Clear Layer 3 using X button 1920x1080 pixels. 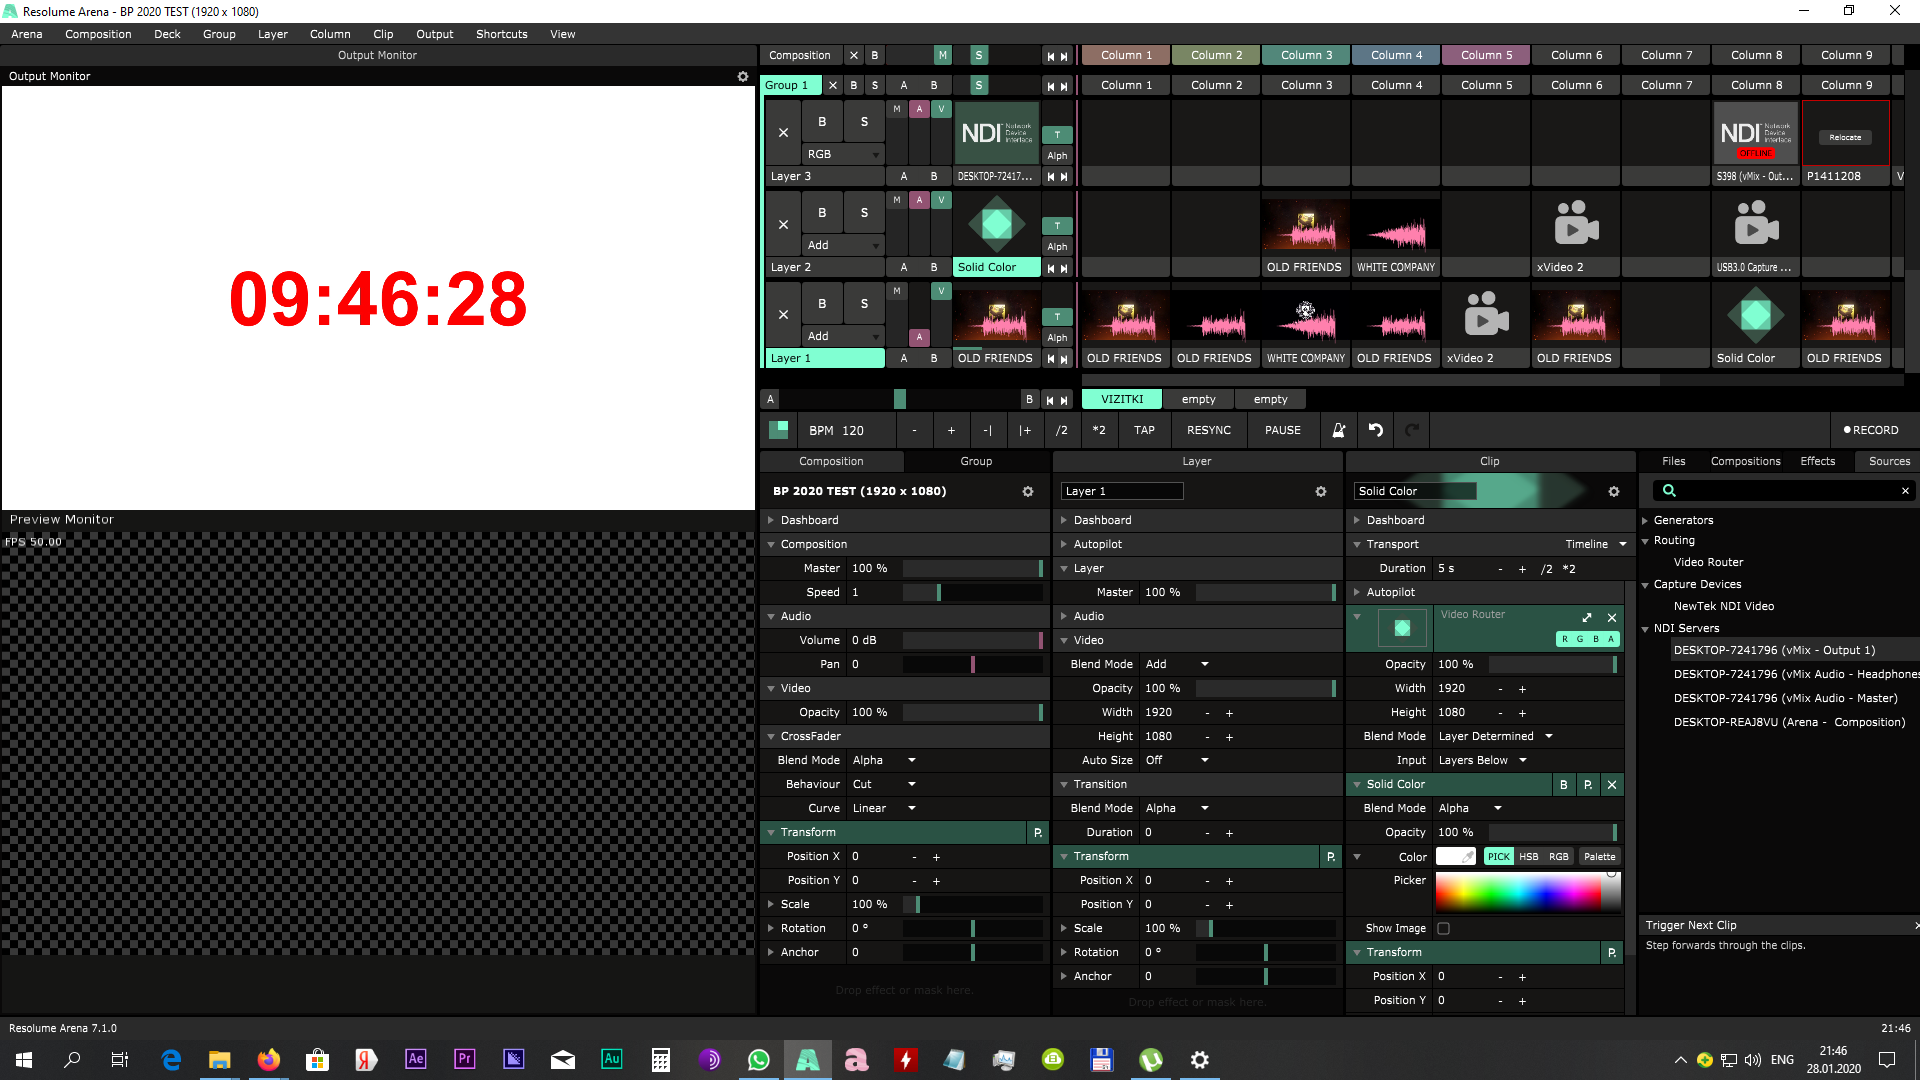[x=783, y=132]
